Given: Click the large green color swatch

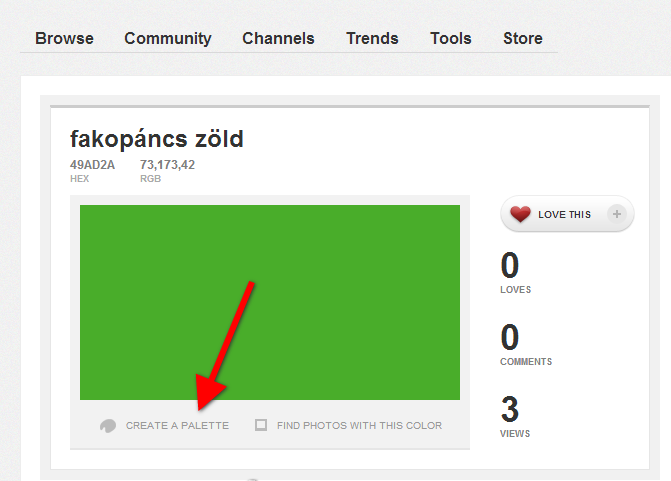Looking at the screenshot, I should click(270, 302).
